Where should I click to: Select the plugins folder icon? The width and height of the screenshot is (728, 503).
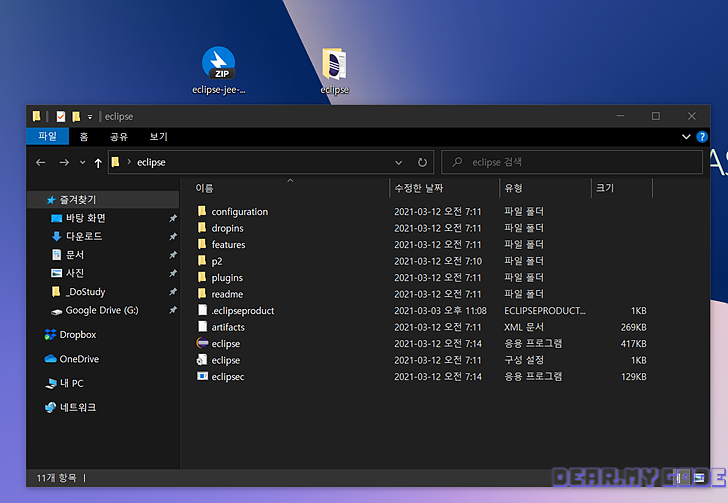pos(202,277)
